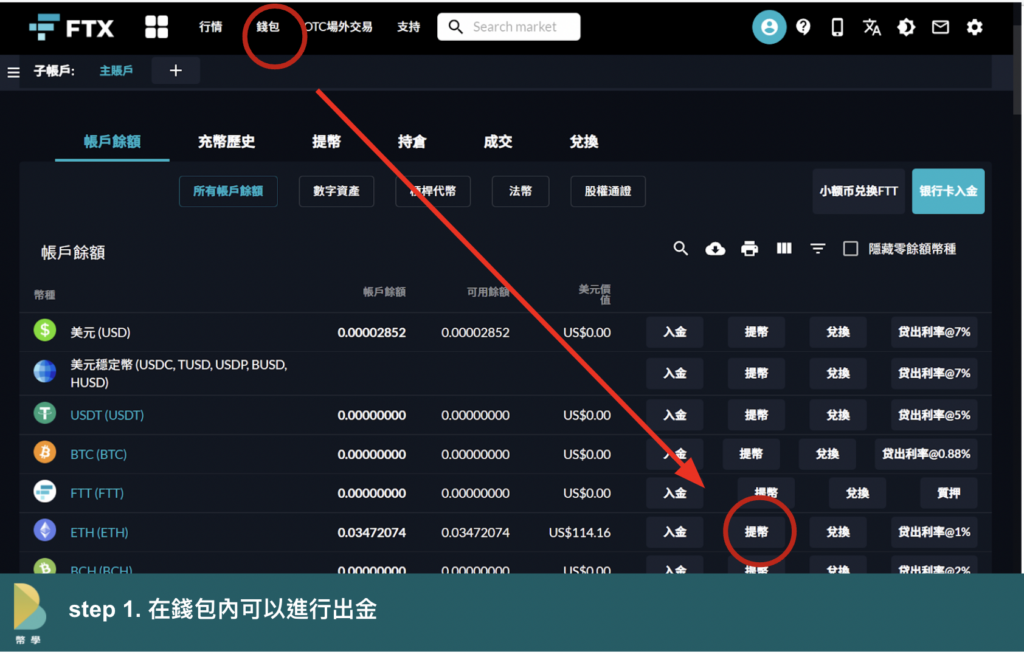Click the columns layout icon
Image resolution: width=1024 pixels, height=654 pixels.
(784, 248)
